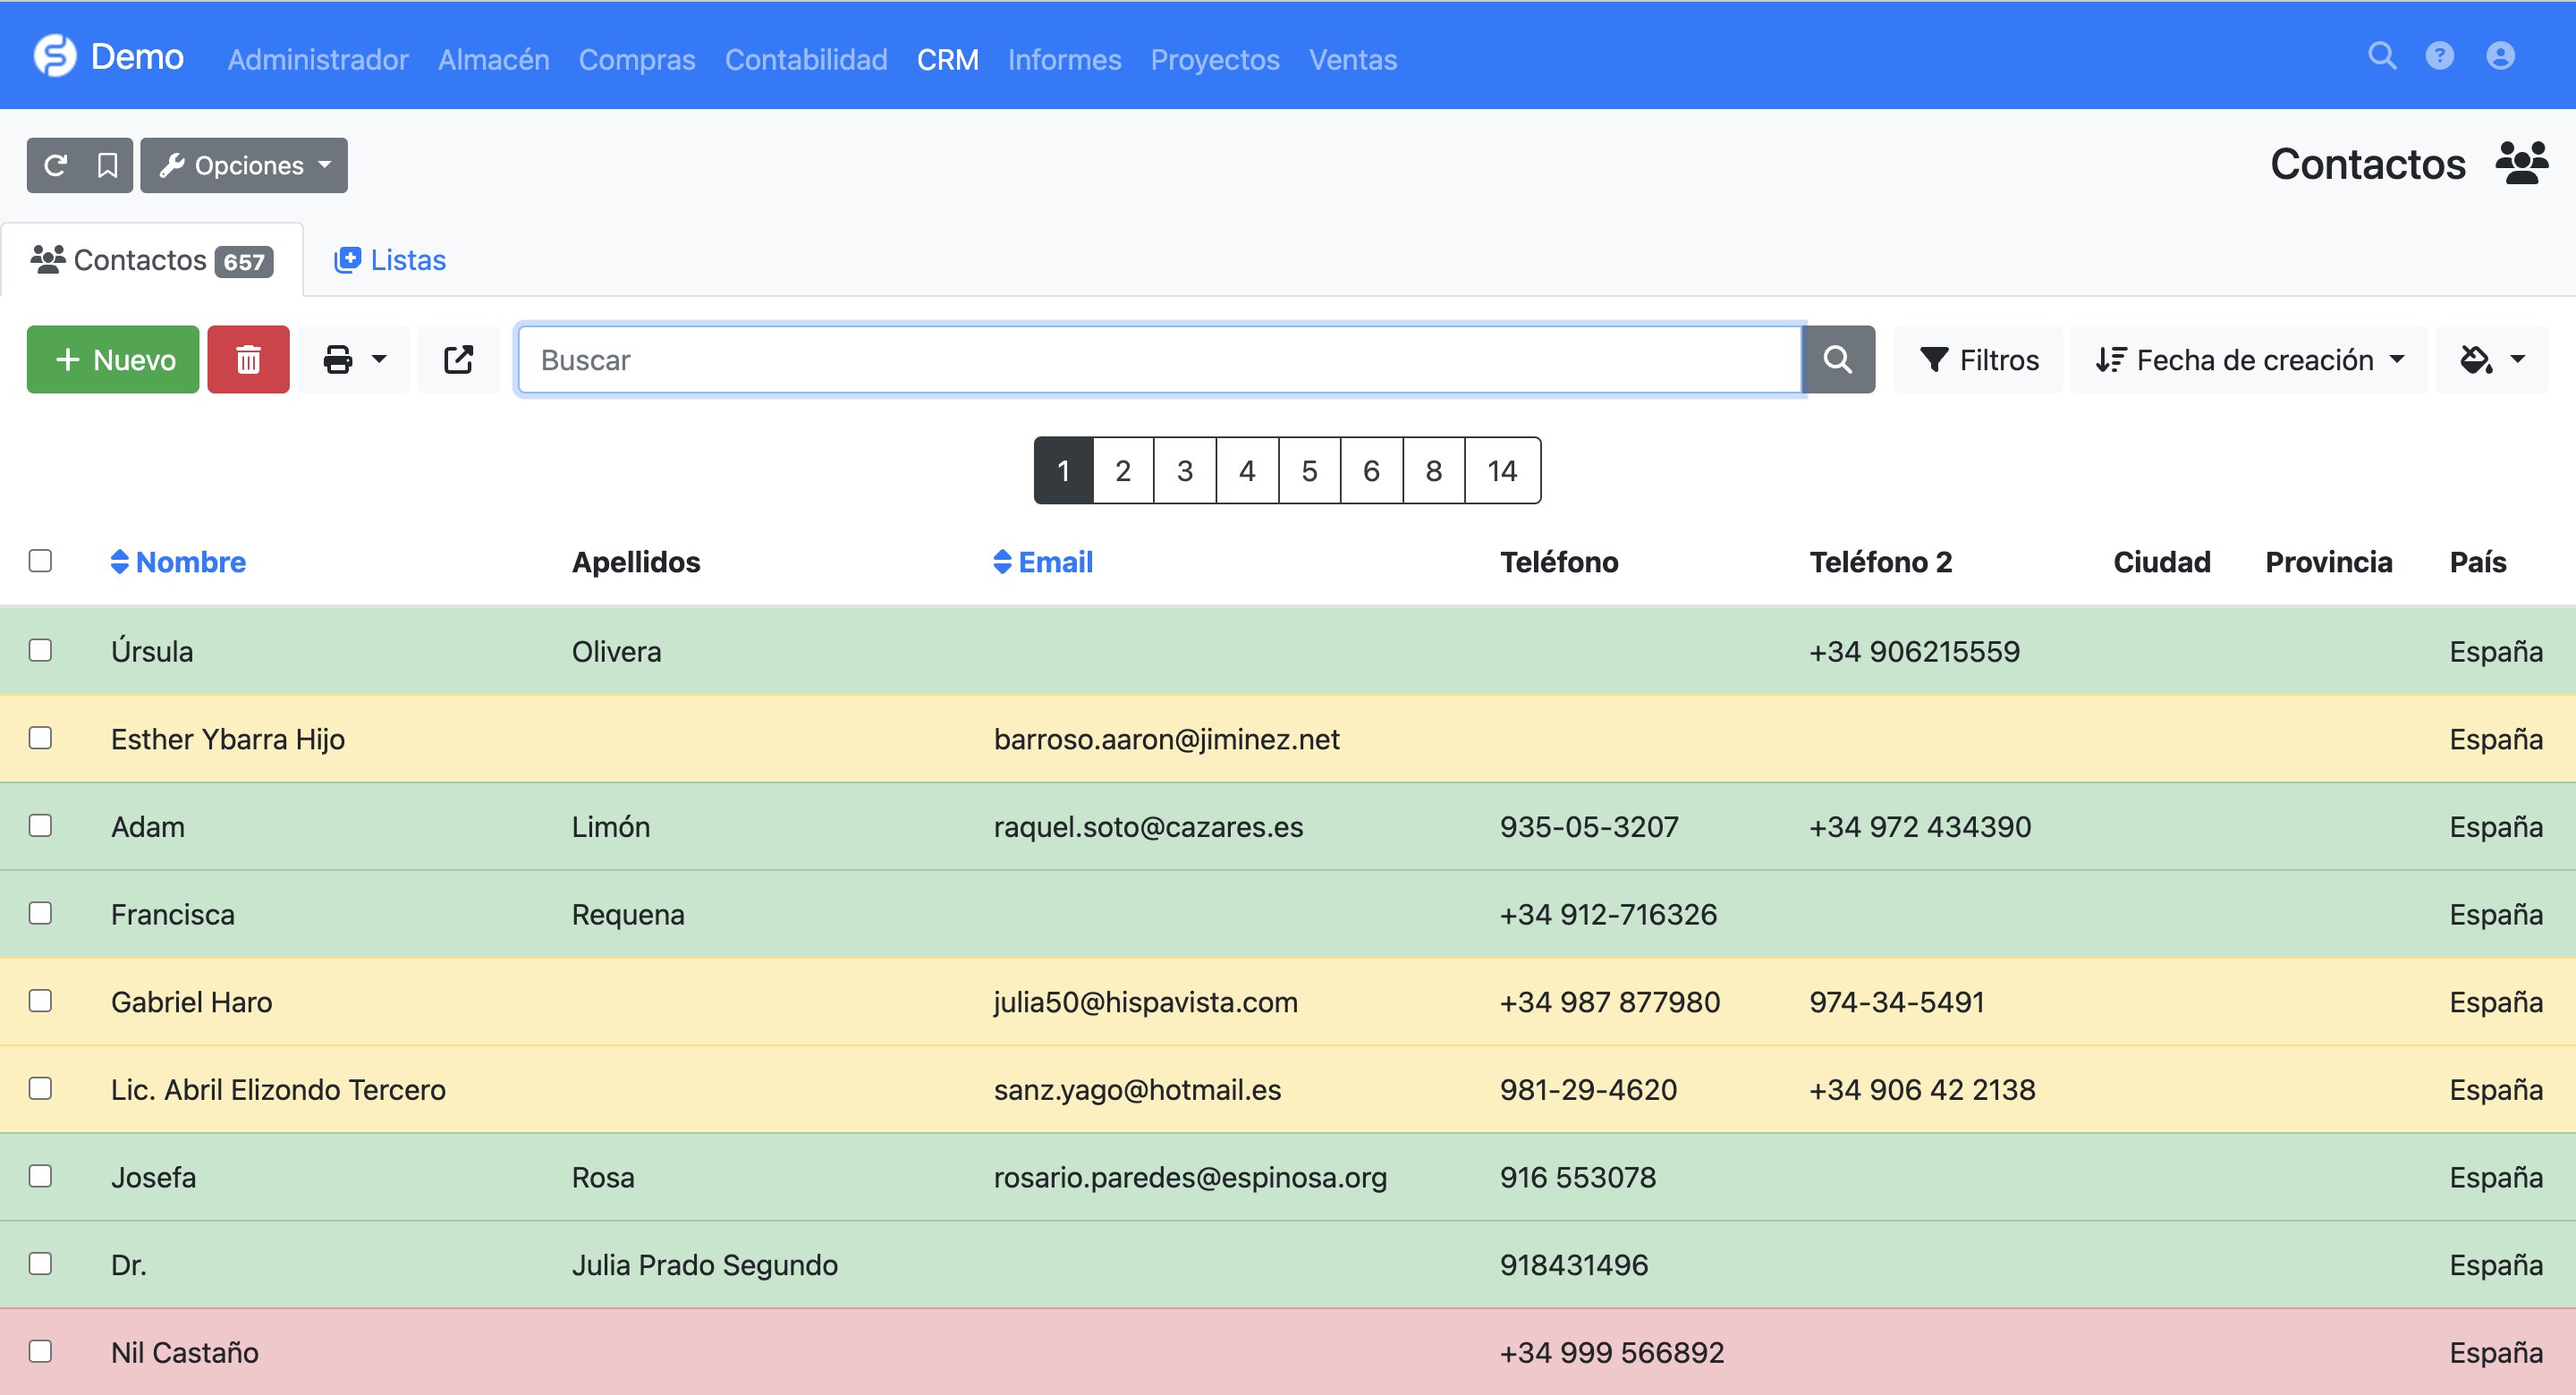Open the Administrador menu

click(x=318, y=60)
